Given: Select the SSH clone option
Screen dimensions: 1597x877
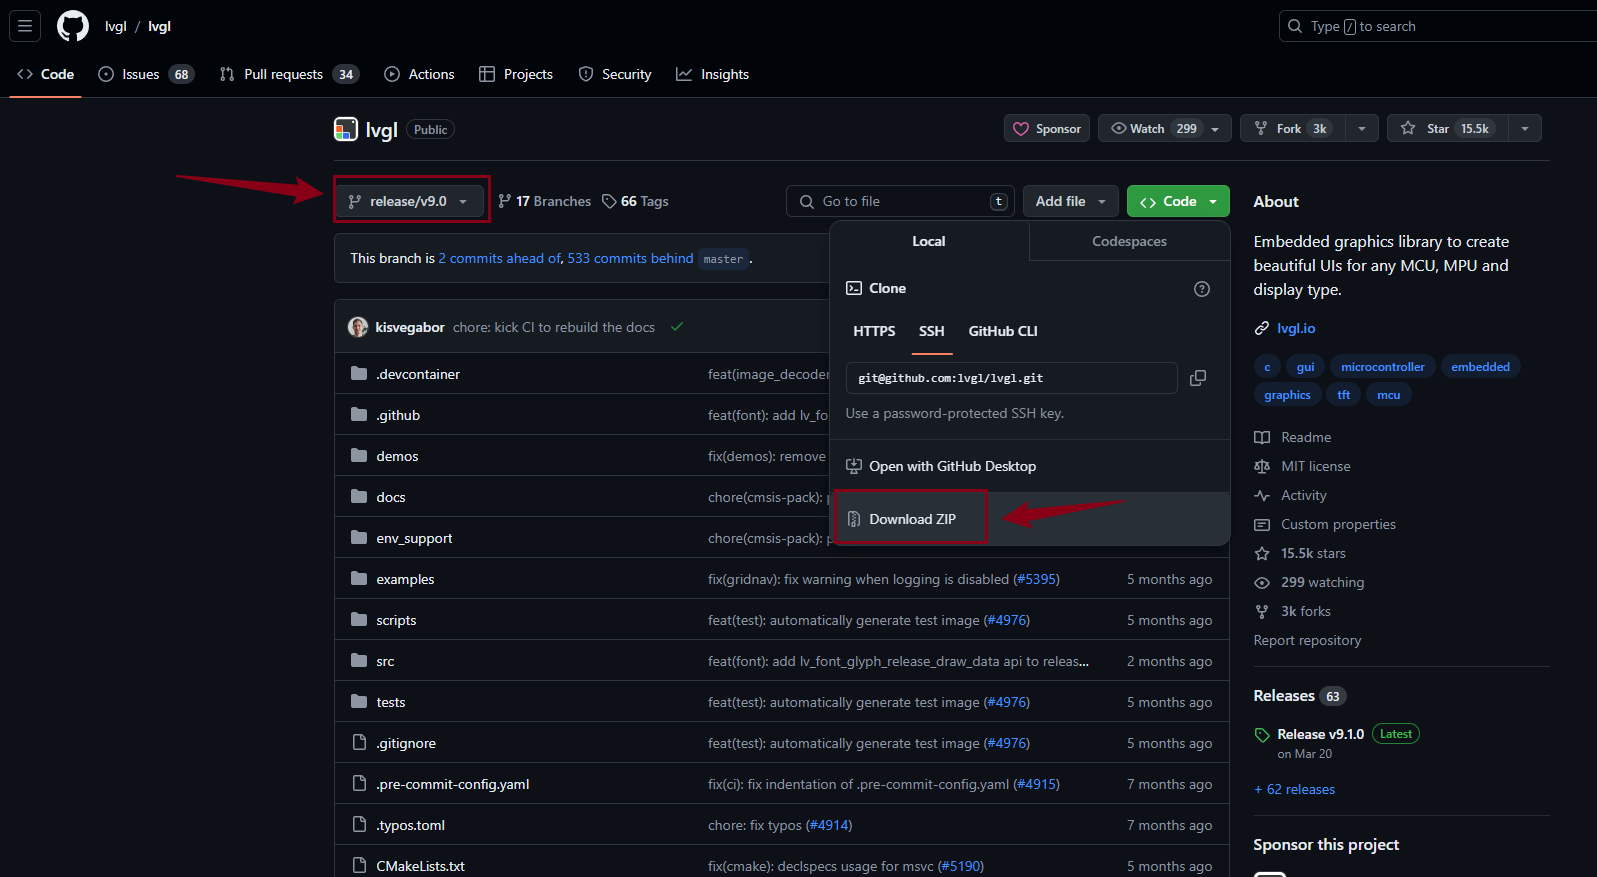Looking at the screenshot, I should (932, 331).
